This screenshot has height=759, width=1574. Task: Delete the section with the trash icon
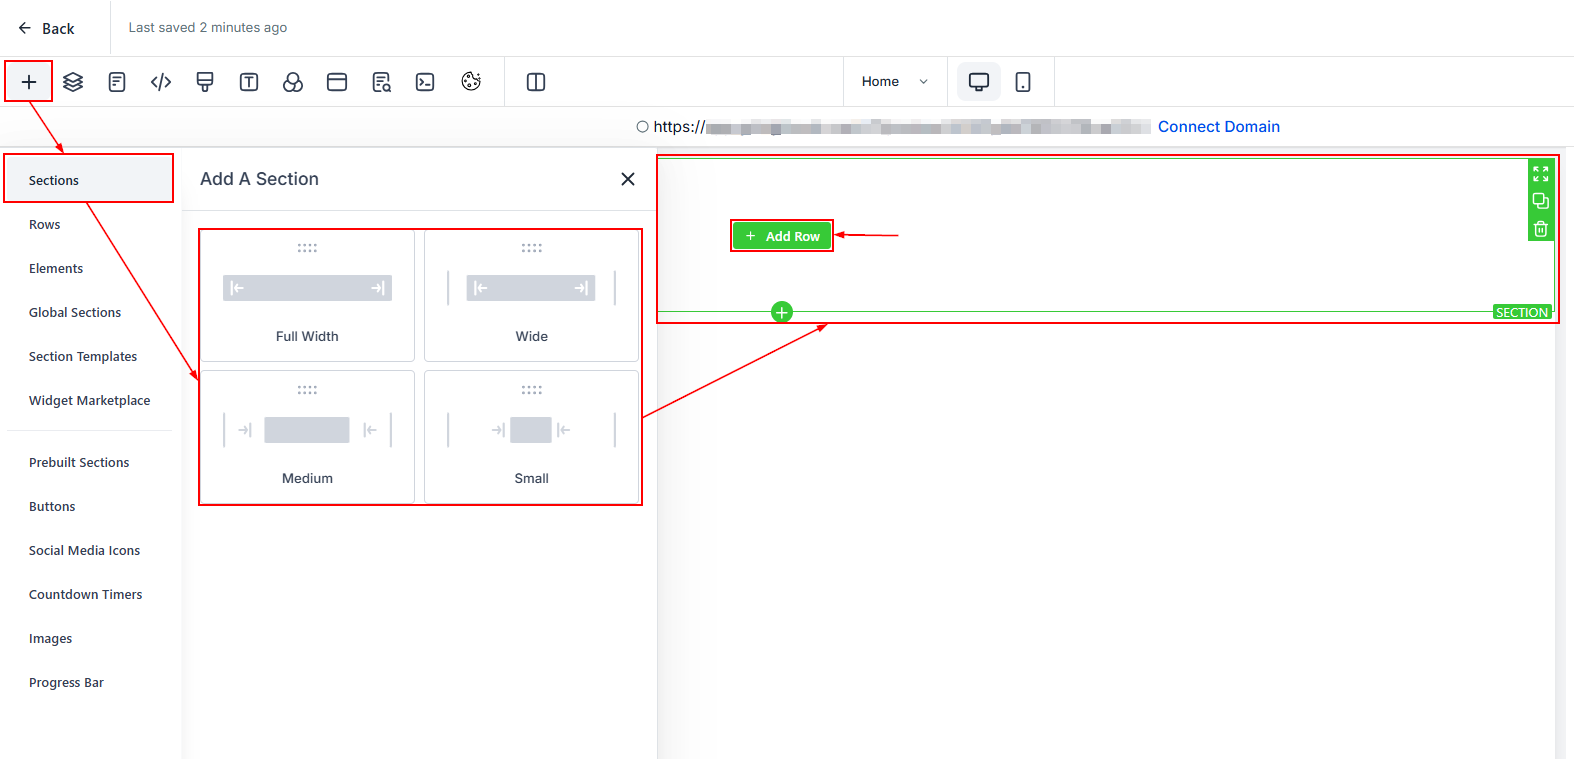pos(1541,229)
